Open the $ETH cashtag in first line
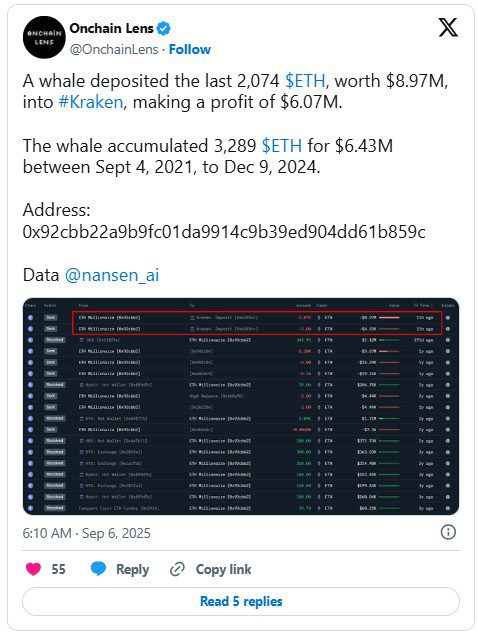The image size is (478, 640). 305,81
